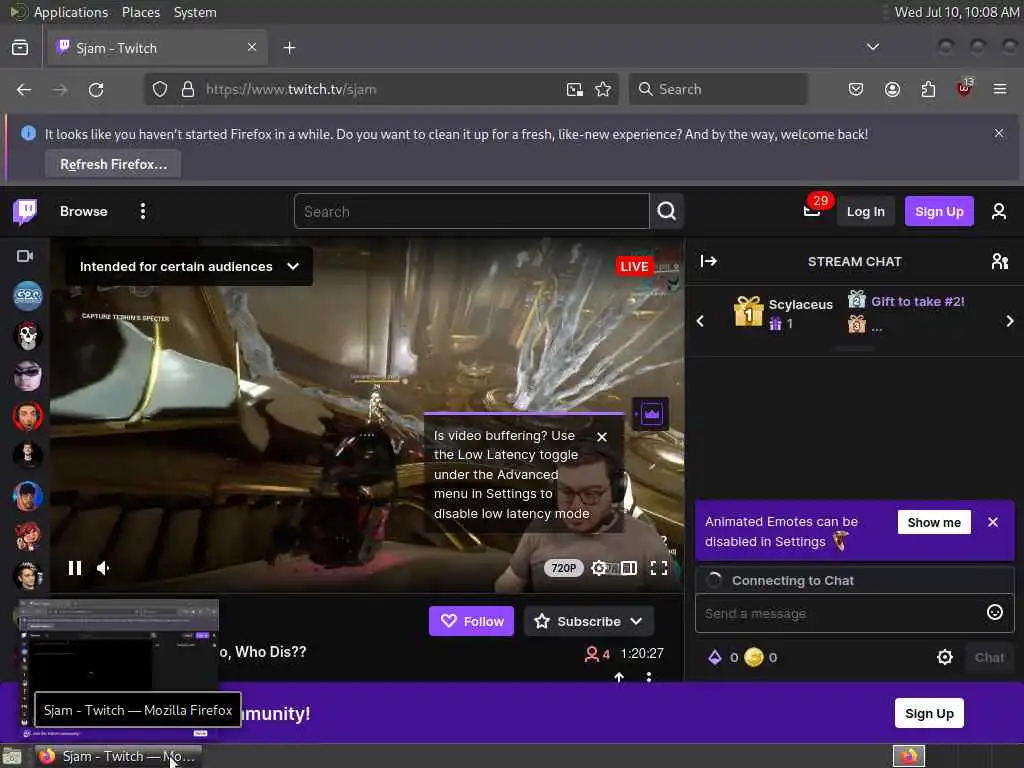Open the Pocket save icon
Image resolution: width=1024 pixels, height=768 pixels.
click(x=856, y=89)
